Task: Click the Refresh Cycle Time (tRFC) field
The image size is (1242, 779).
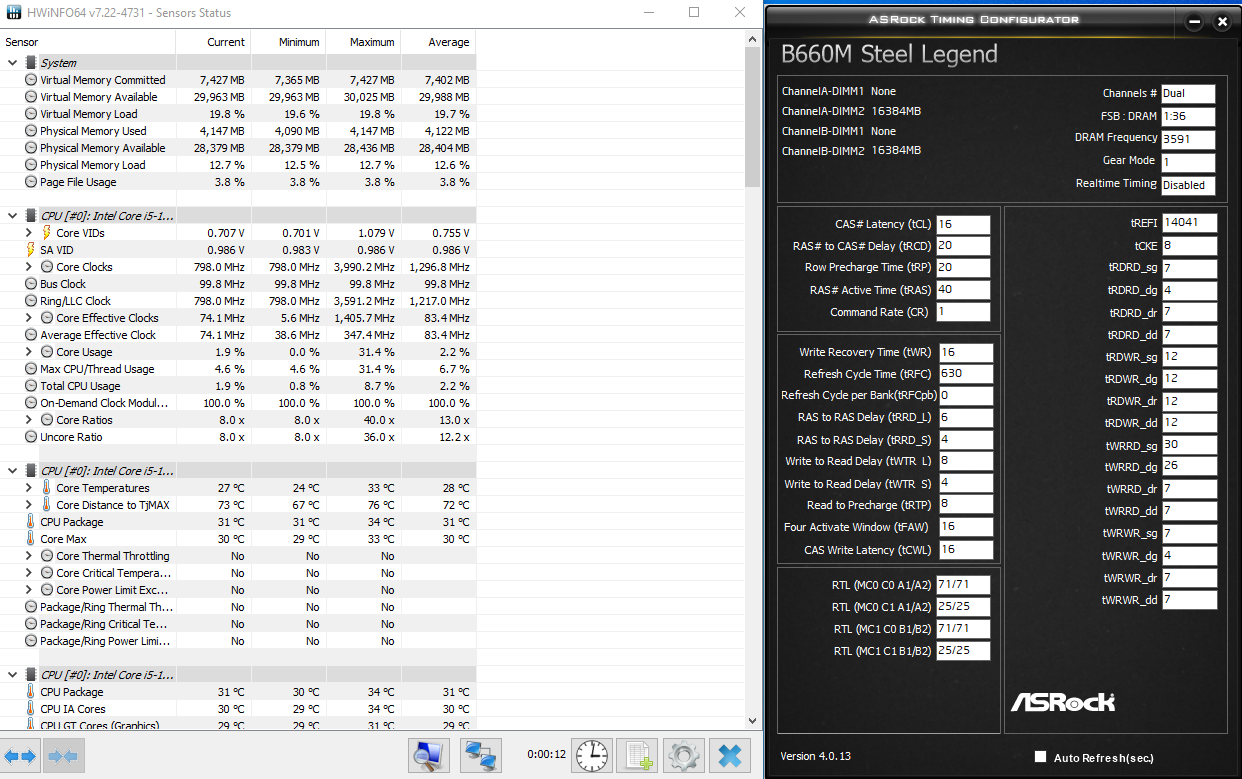Action: [x=966, y=374]
